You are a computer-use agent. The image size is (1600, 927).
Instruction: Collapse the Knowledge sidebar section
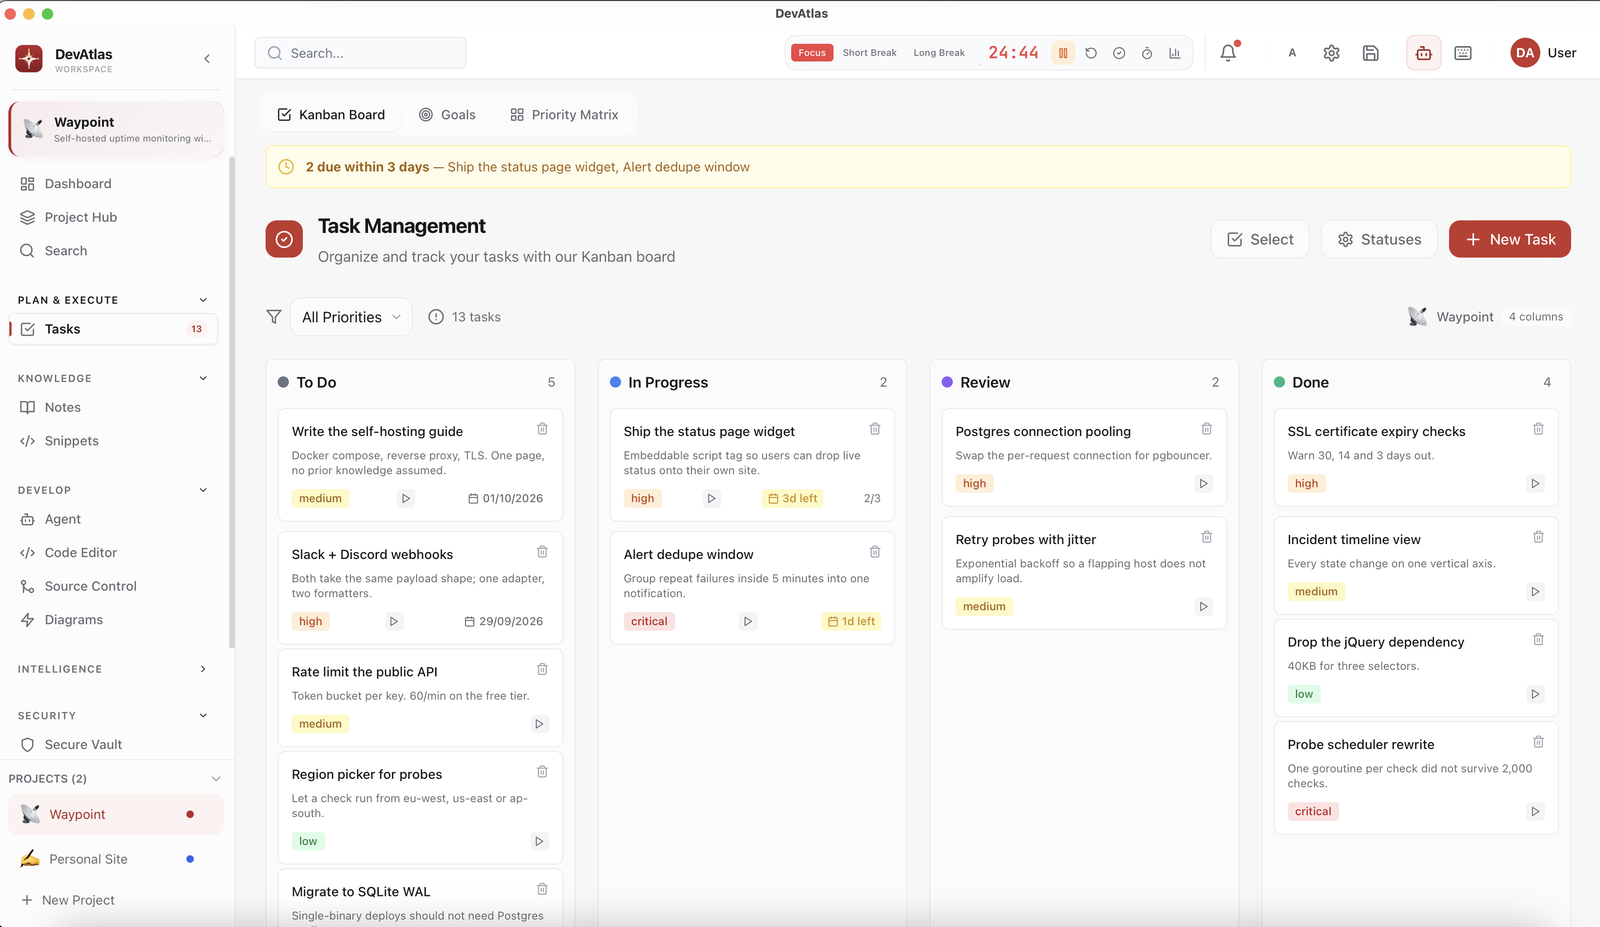point(203,378)
